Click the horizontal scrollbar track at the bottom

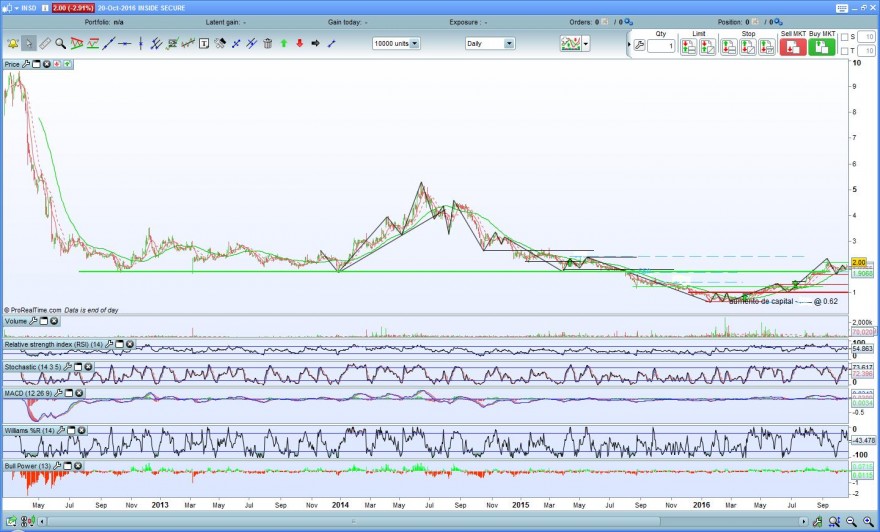coord(424,522)
